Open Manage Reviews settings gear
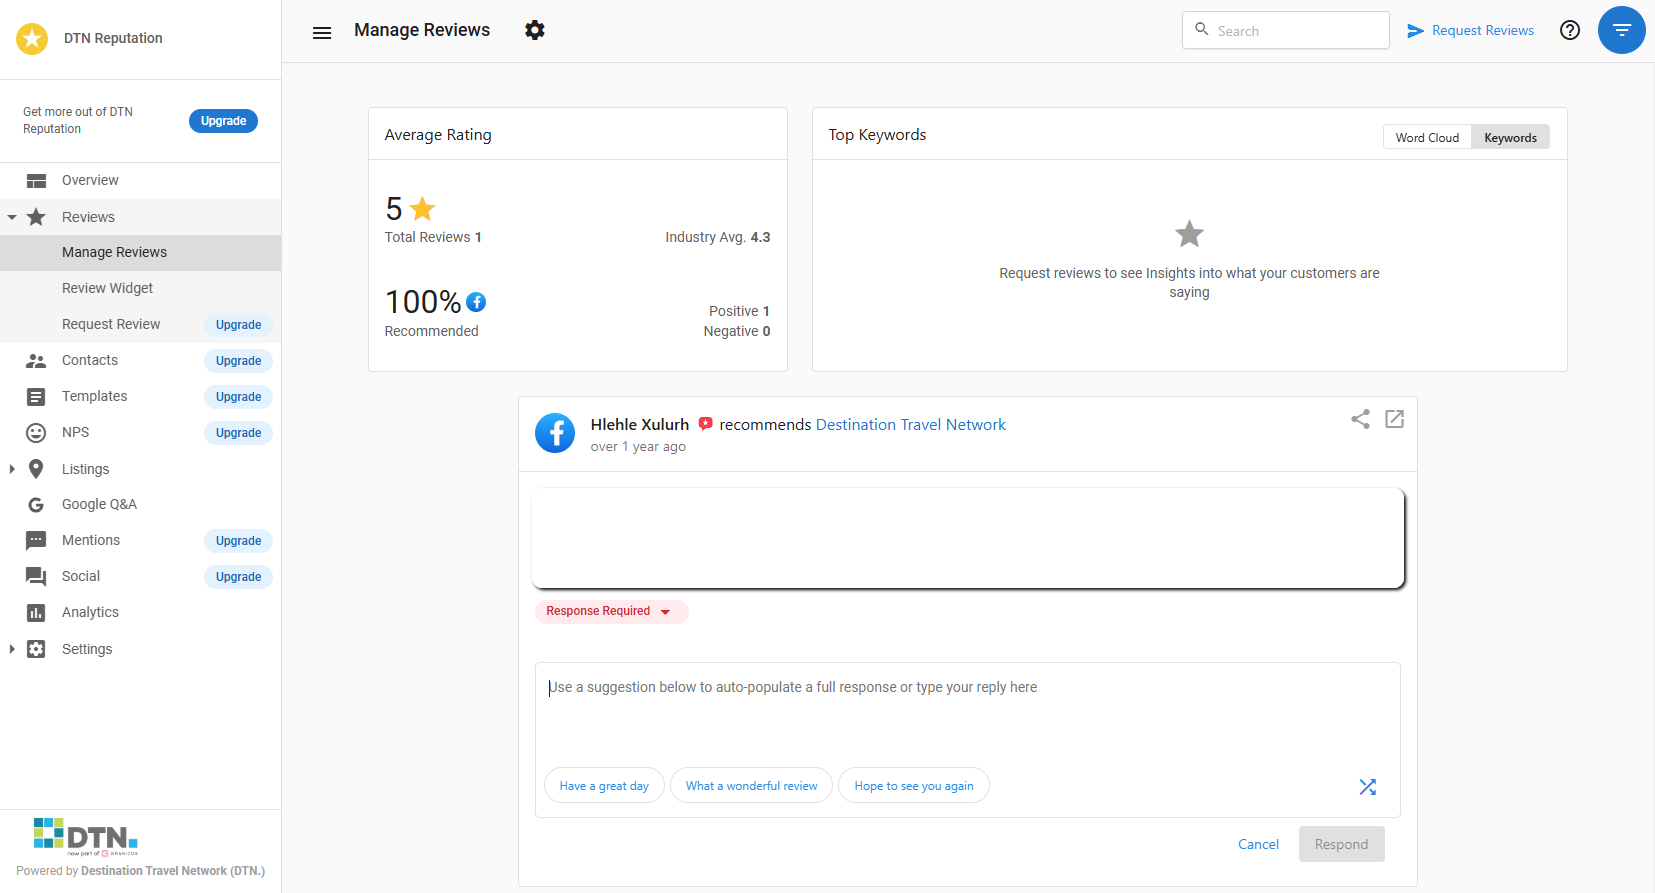 pyautogui.click(x=535, y=30)
